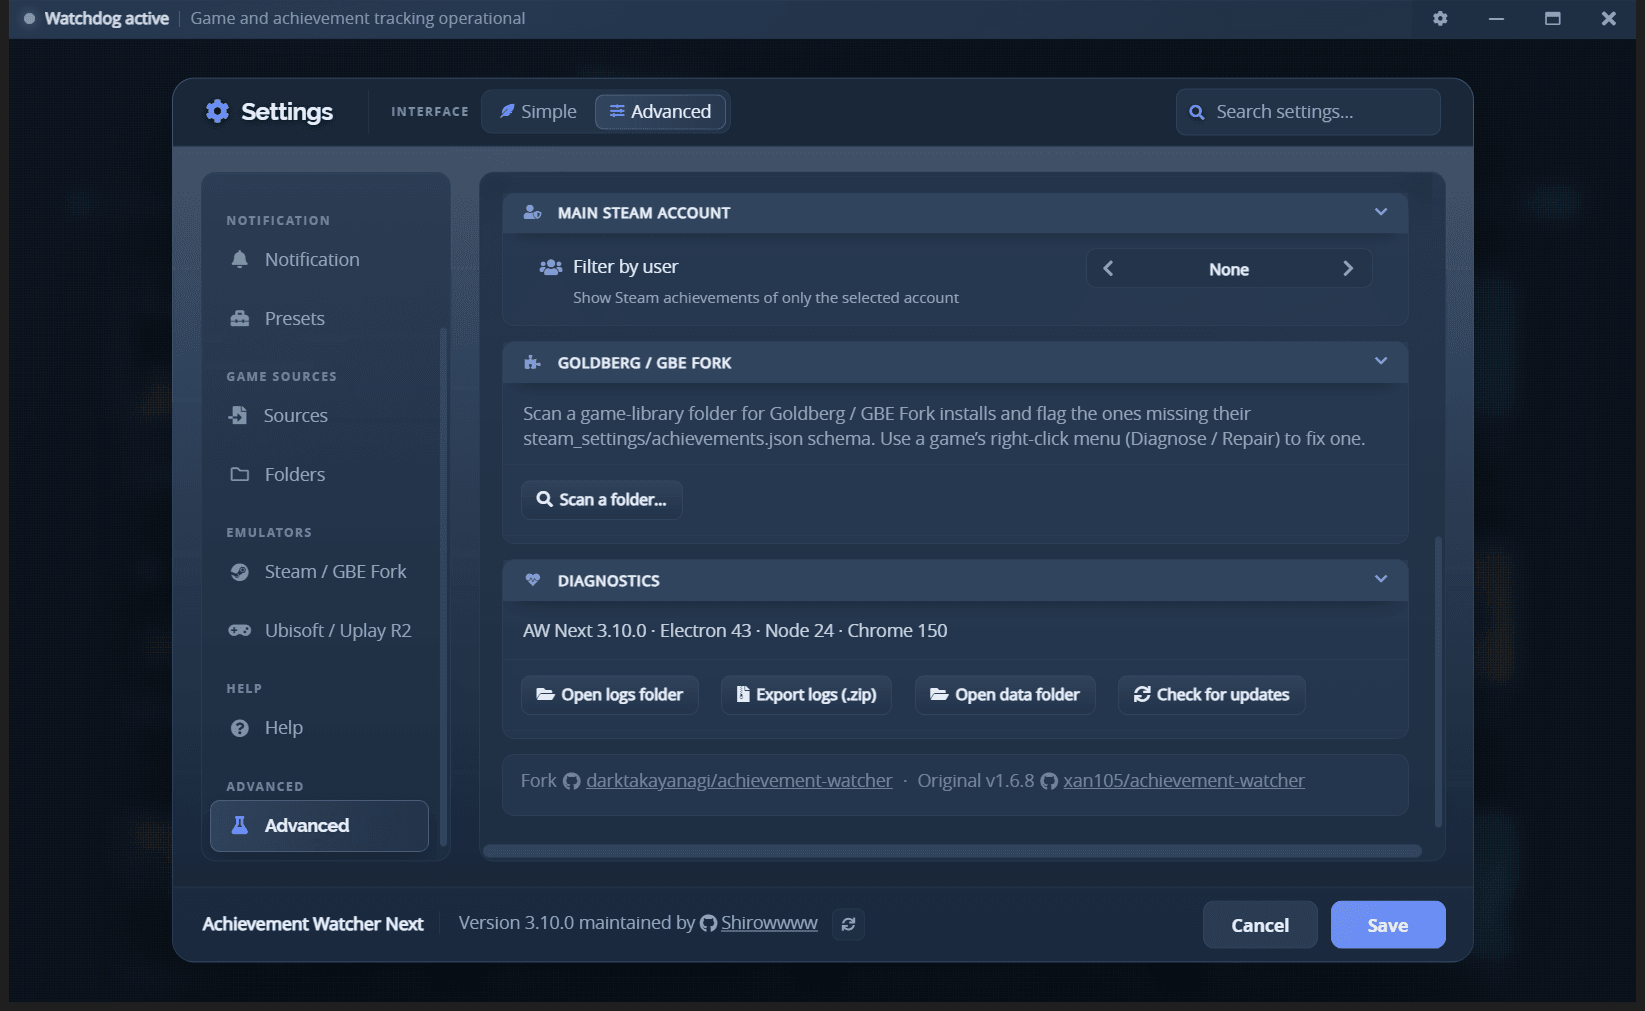
Task: Click the Ubisoft gamepad icon
Action: (239, 630)
